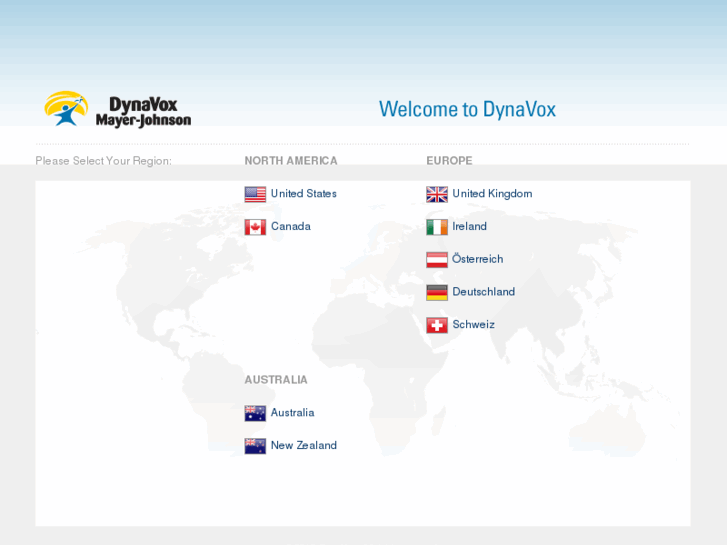Click the Canada flag icon

coord(255,227)
